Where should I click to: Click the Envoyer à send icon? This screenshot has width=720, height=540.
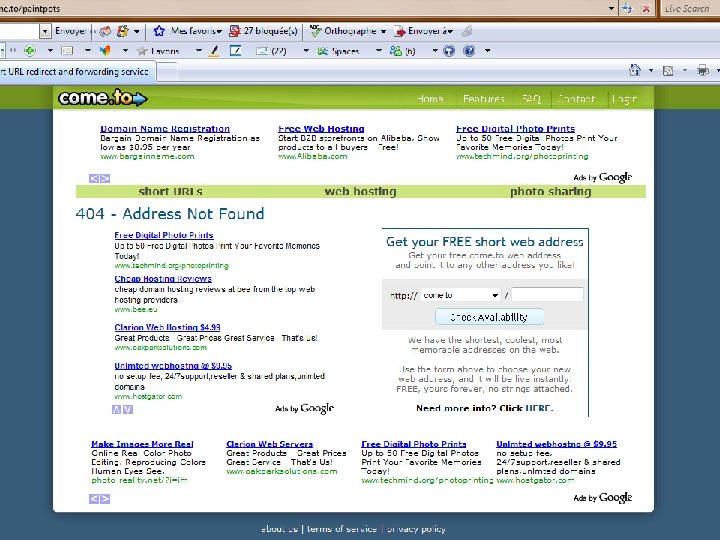[400, 31]
